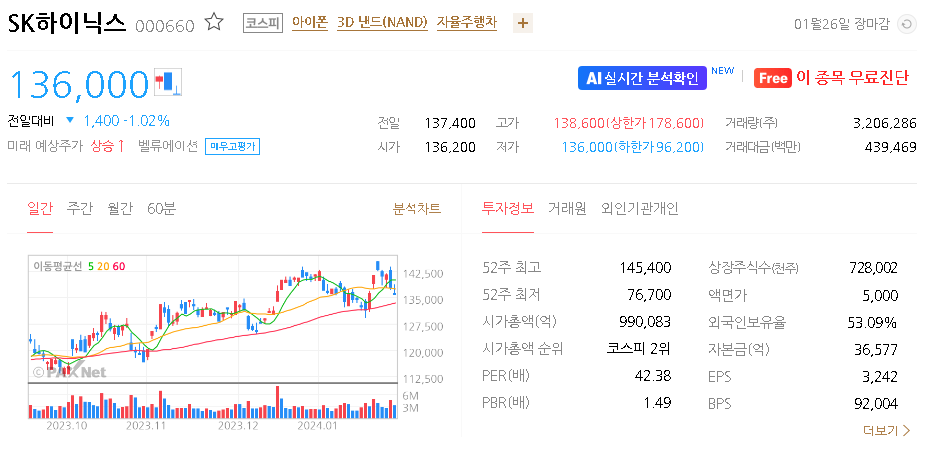The width and height of the screenshot is (928, 450).
Task: Click the SK하이닉스 stock name title
Action: [67, 23]
